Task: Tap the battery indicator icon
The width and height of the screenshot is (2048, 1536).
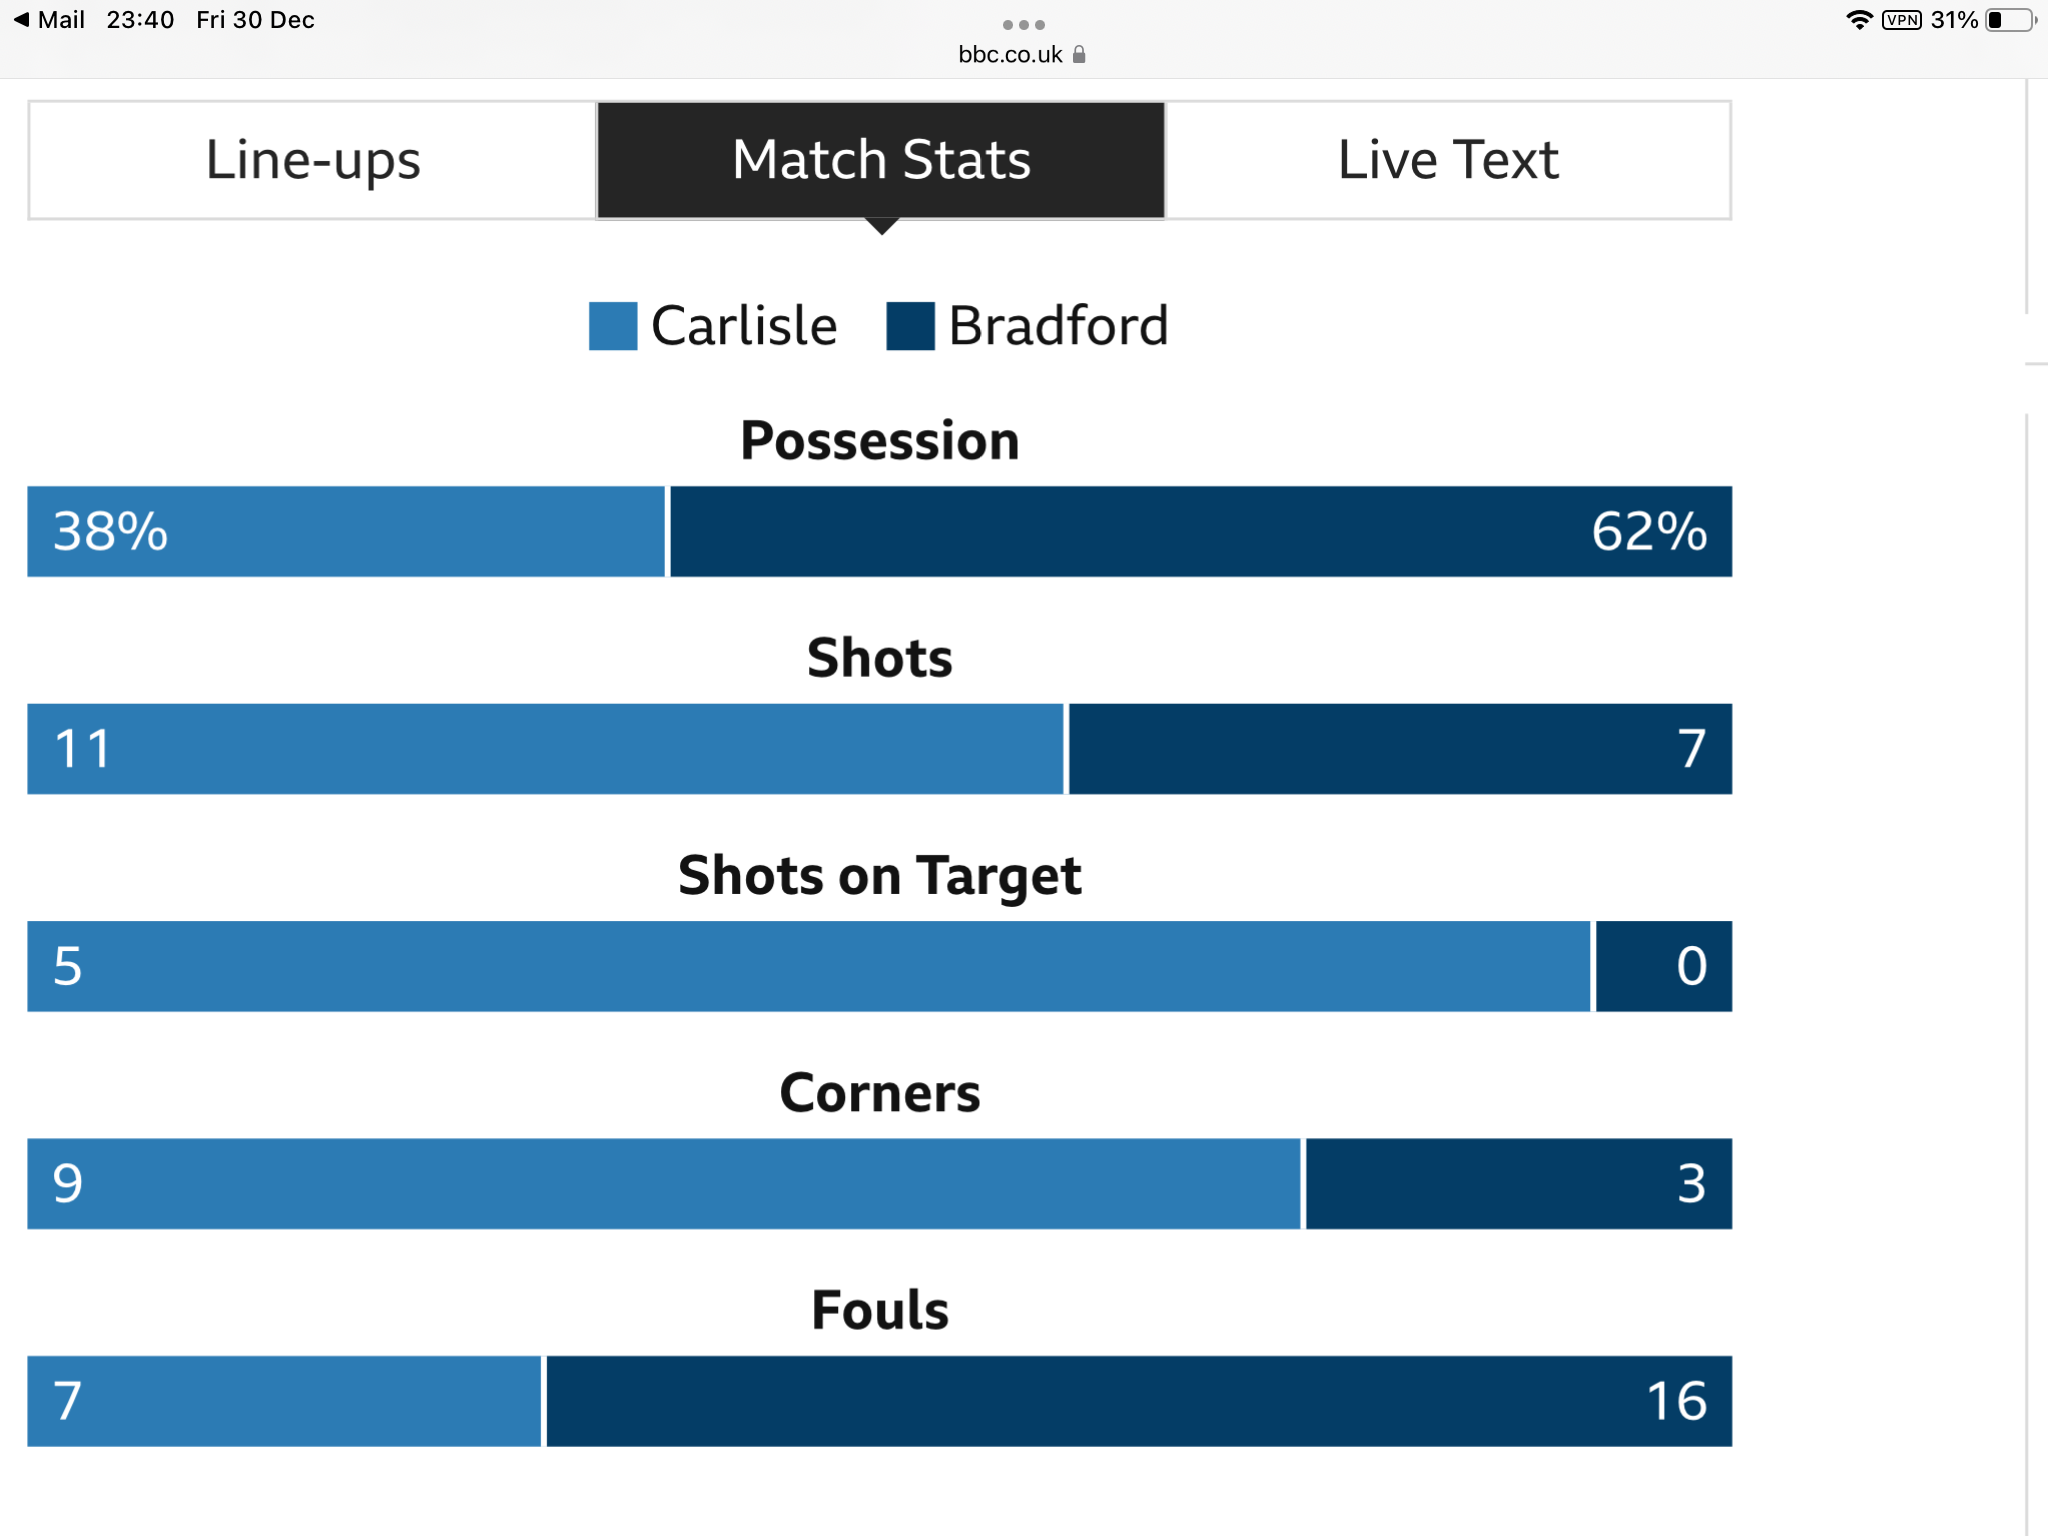Action: tap(2011, 20)
